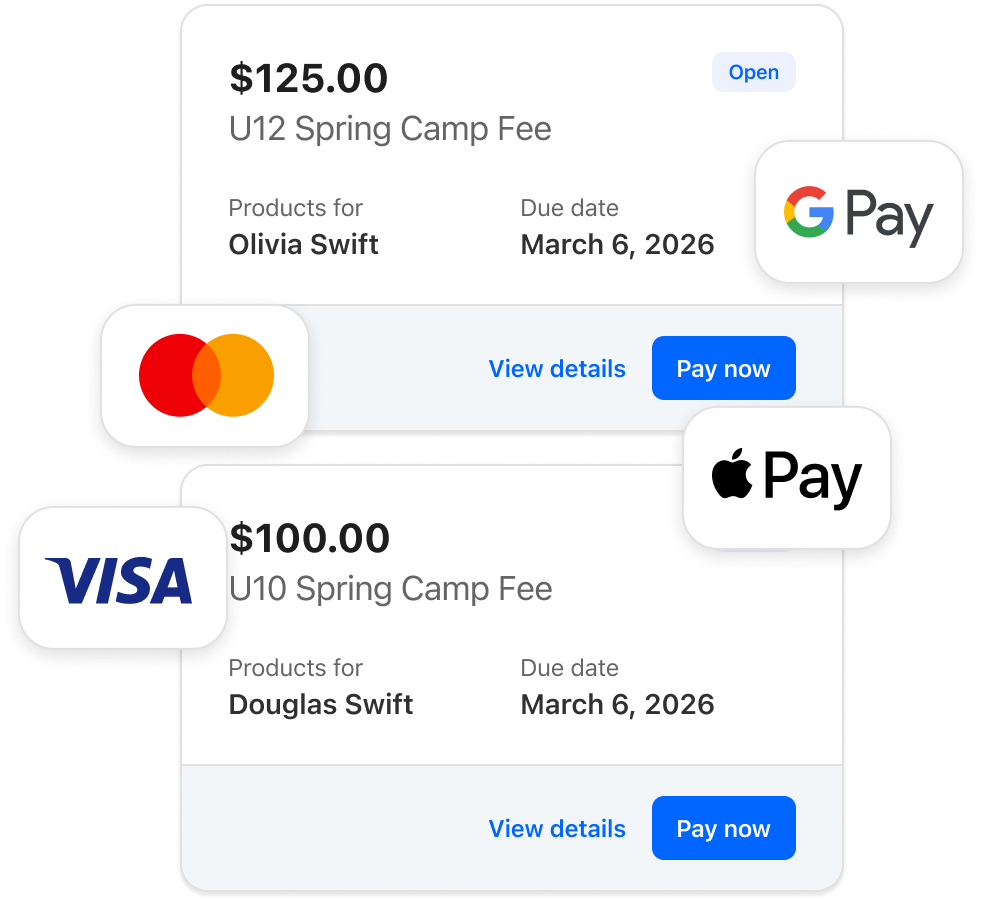982x900 pixels.
Task: Click the black Apple logo symbol
Action: [731, 473]
